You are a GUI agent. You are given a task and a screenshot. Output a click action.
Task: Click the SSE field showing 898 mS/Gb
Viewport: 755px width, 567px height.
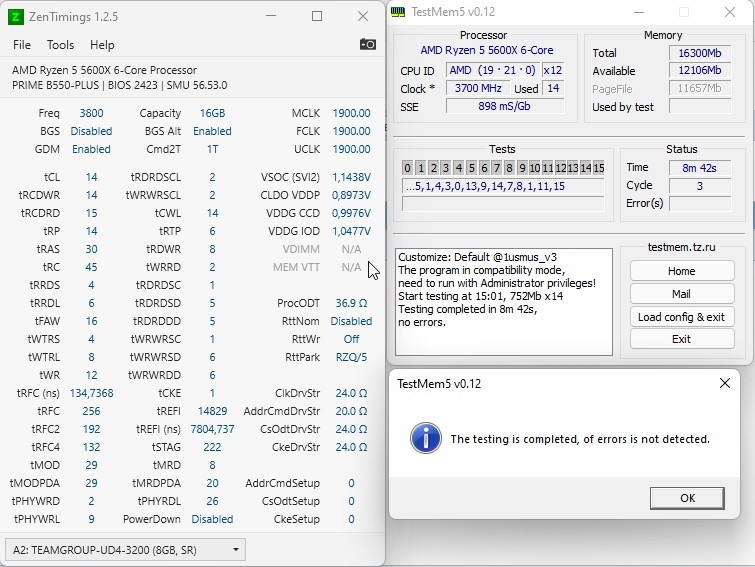pyautogui.click(x=504, y=106)
